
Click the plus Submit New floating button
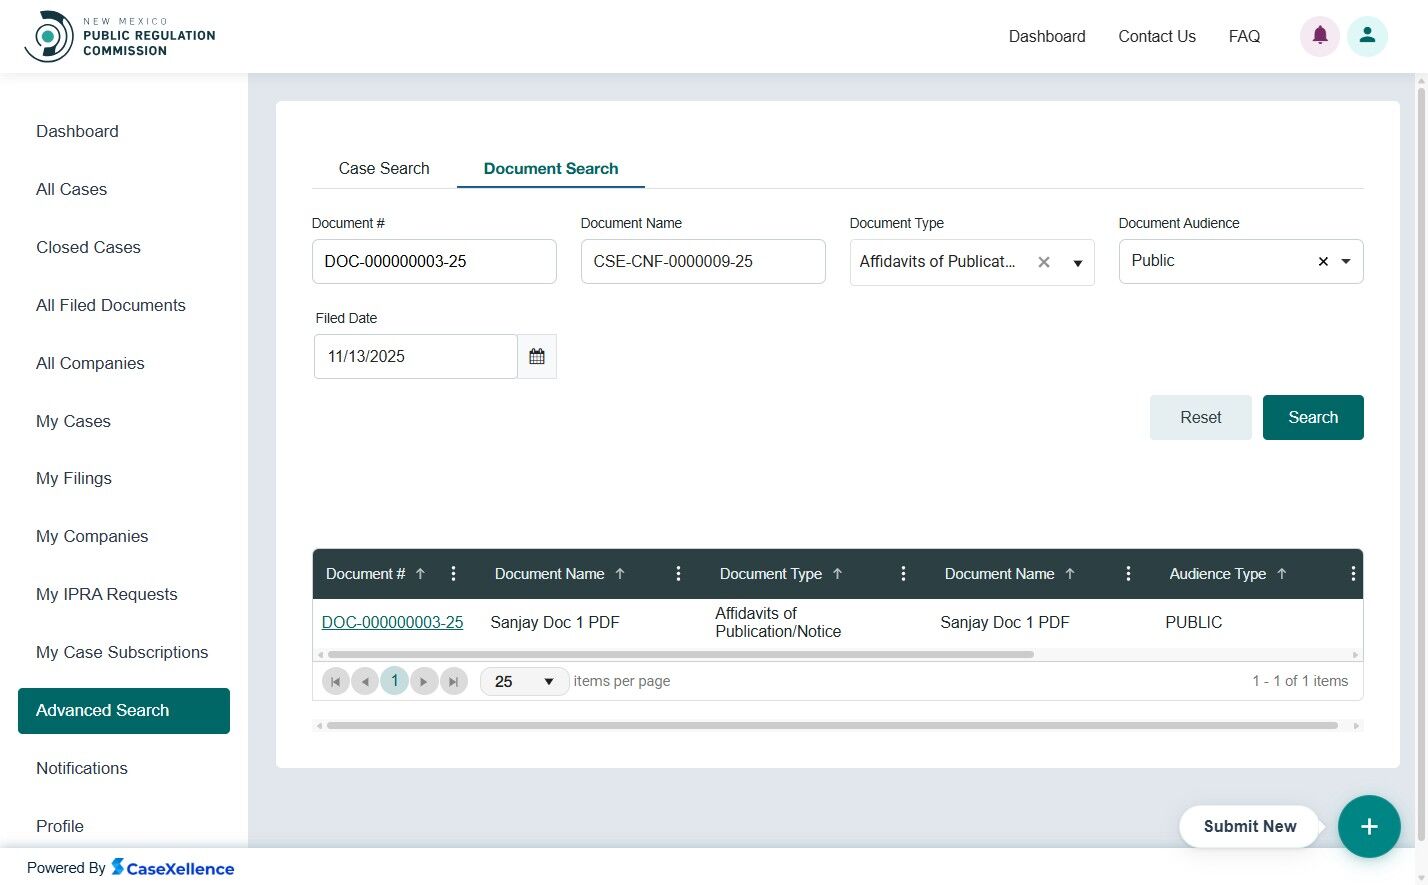pos(1369,826)
